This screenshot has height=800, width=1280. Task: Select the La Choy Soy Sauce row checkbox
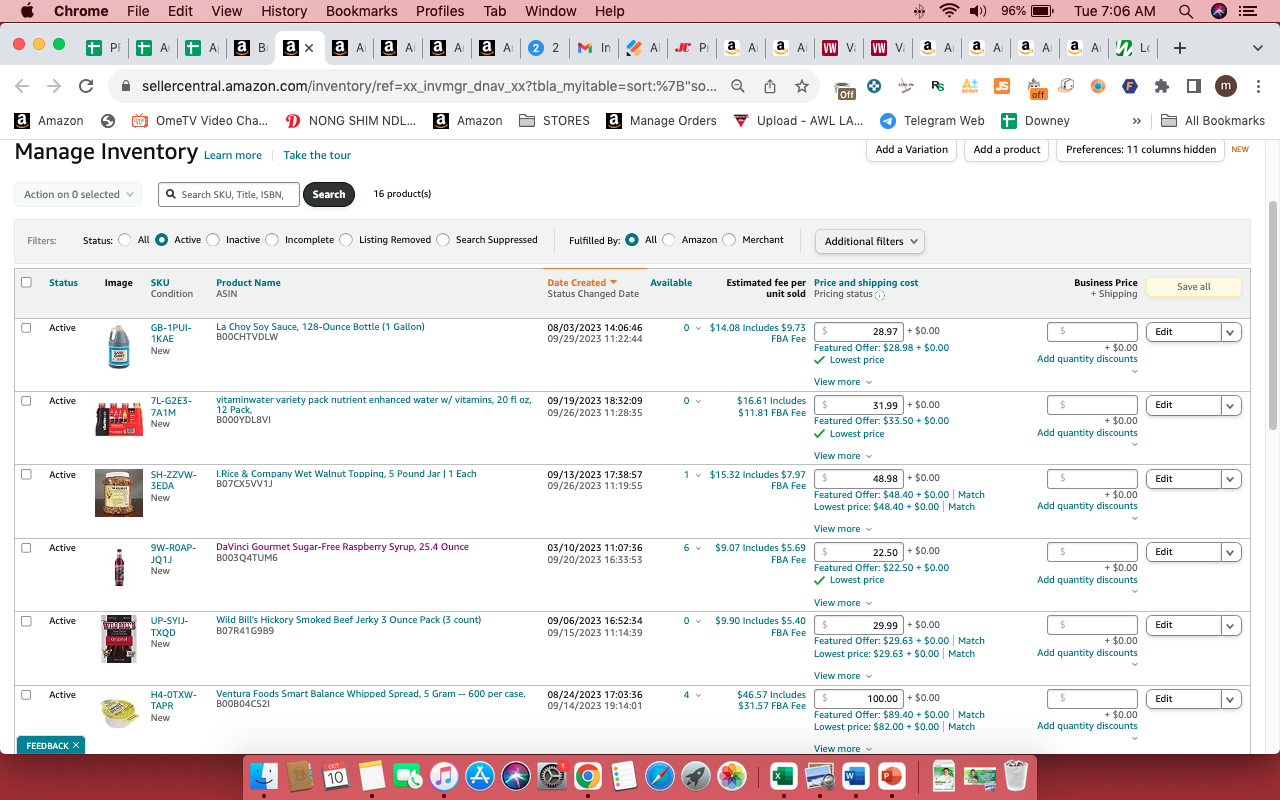[x=26, y=328]
